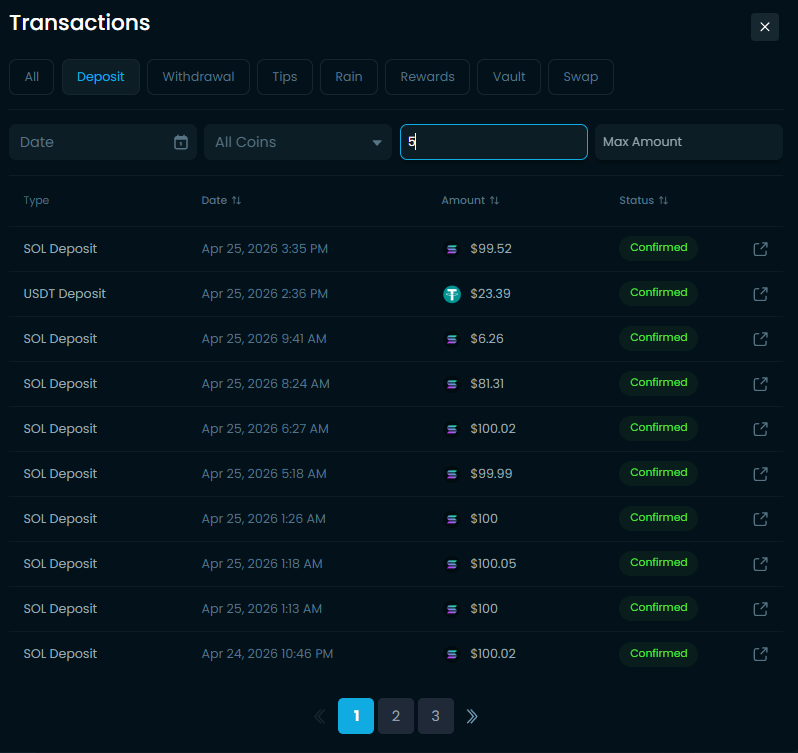Open external link for 1:13 AM deposit
The image size is (798, 753).
760,609
